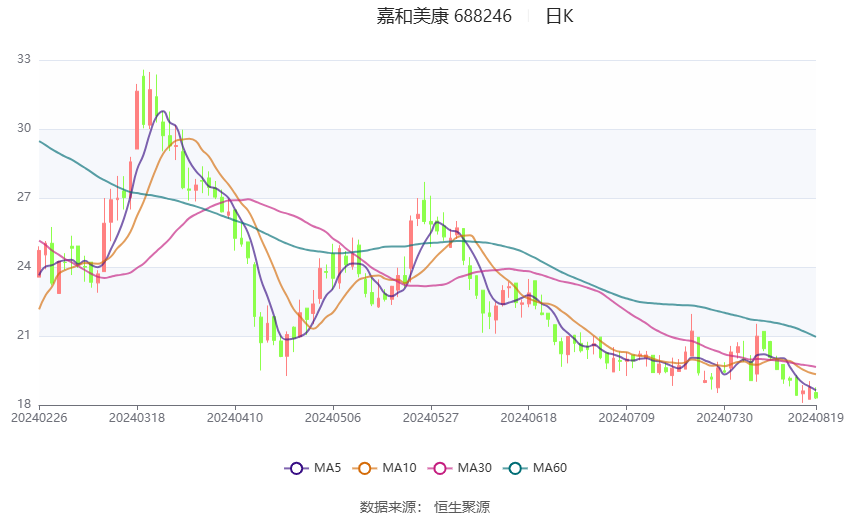Click y-axis value label 21

pyautogui.click(x=24, y=335)
